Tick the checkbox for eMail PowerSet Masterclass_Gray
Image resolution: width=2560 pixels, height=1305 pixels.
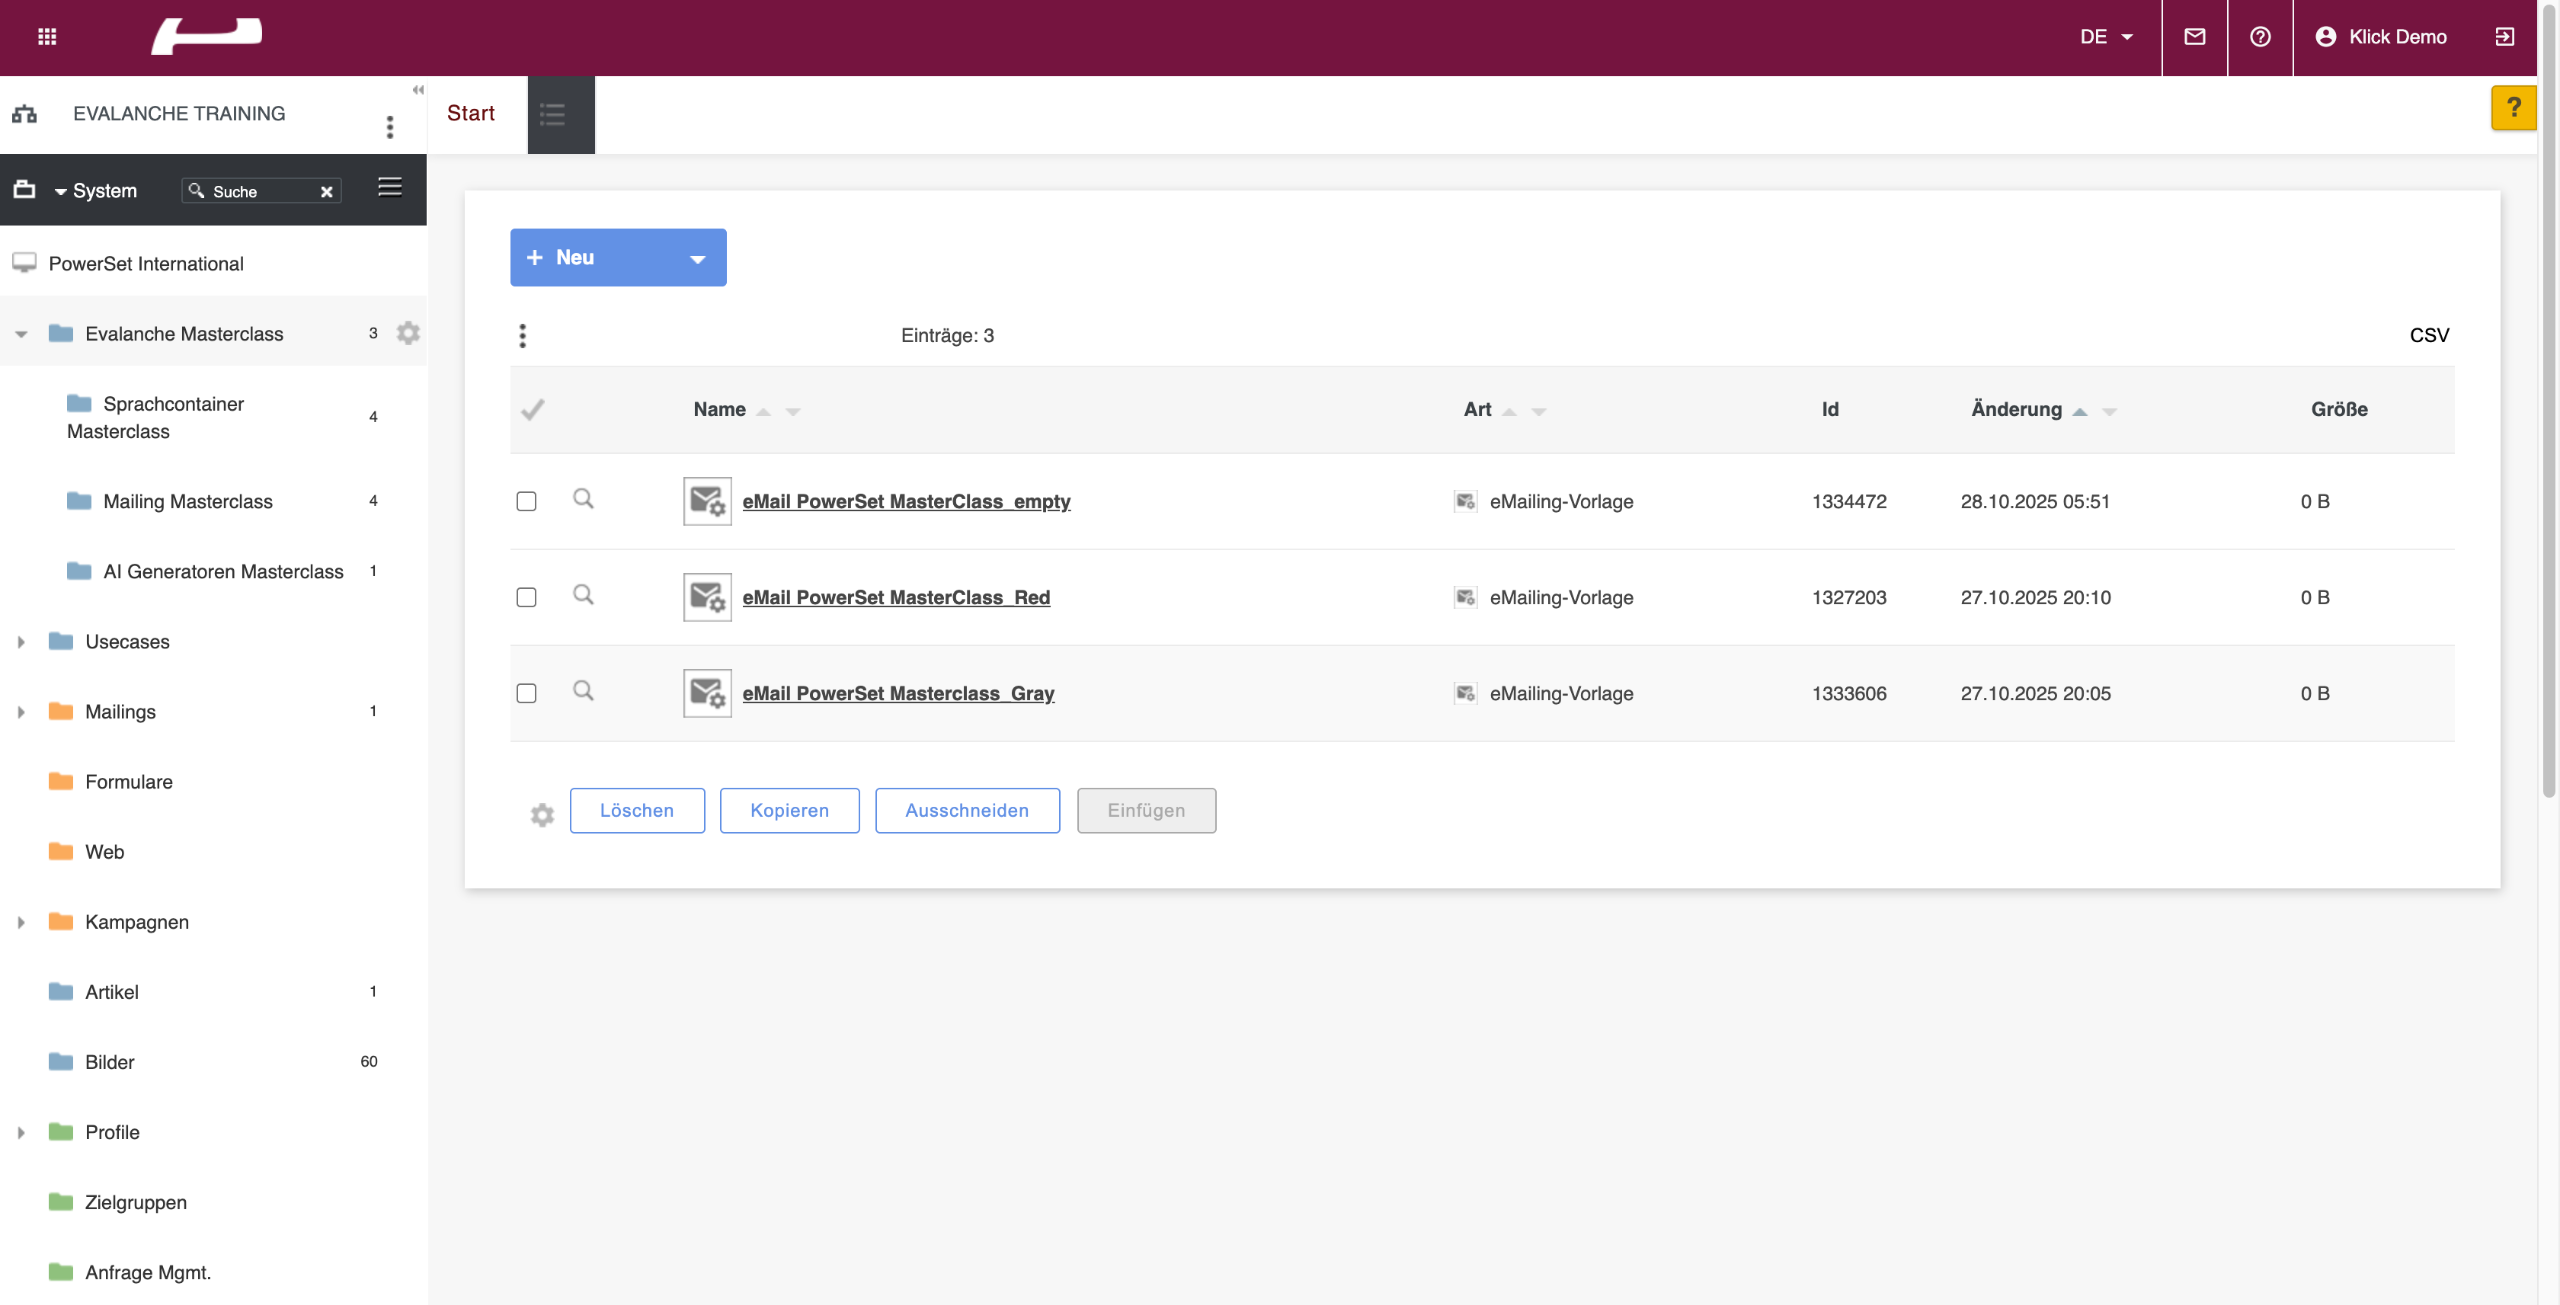pyautogui.click(x=526, y=693)
